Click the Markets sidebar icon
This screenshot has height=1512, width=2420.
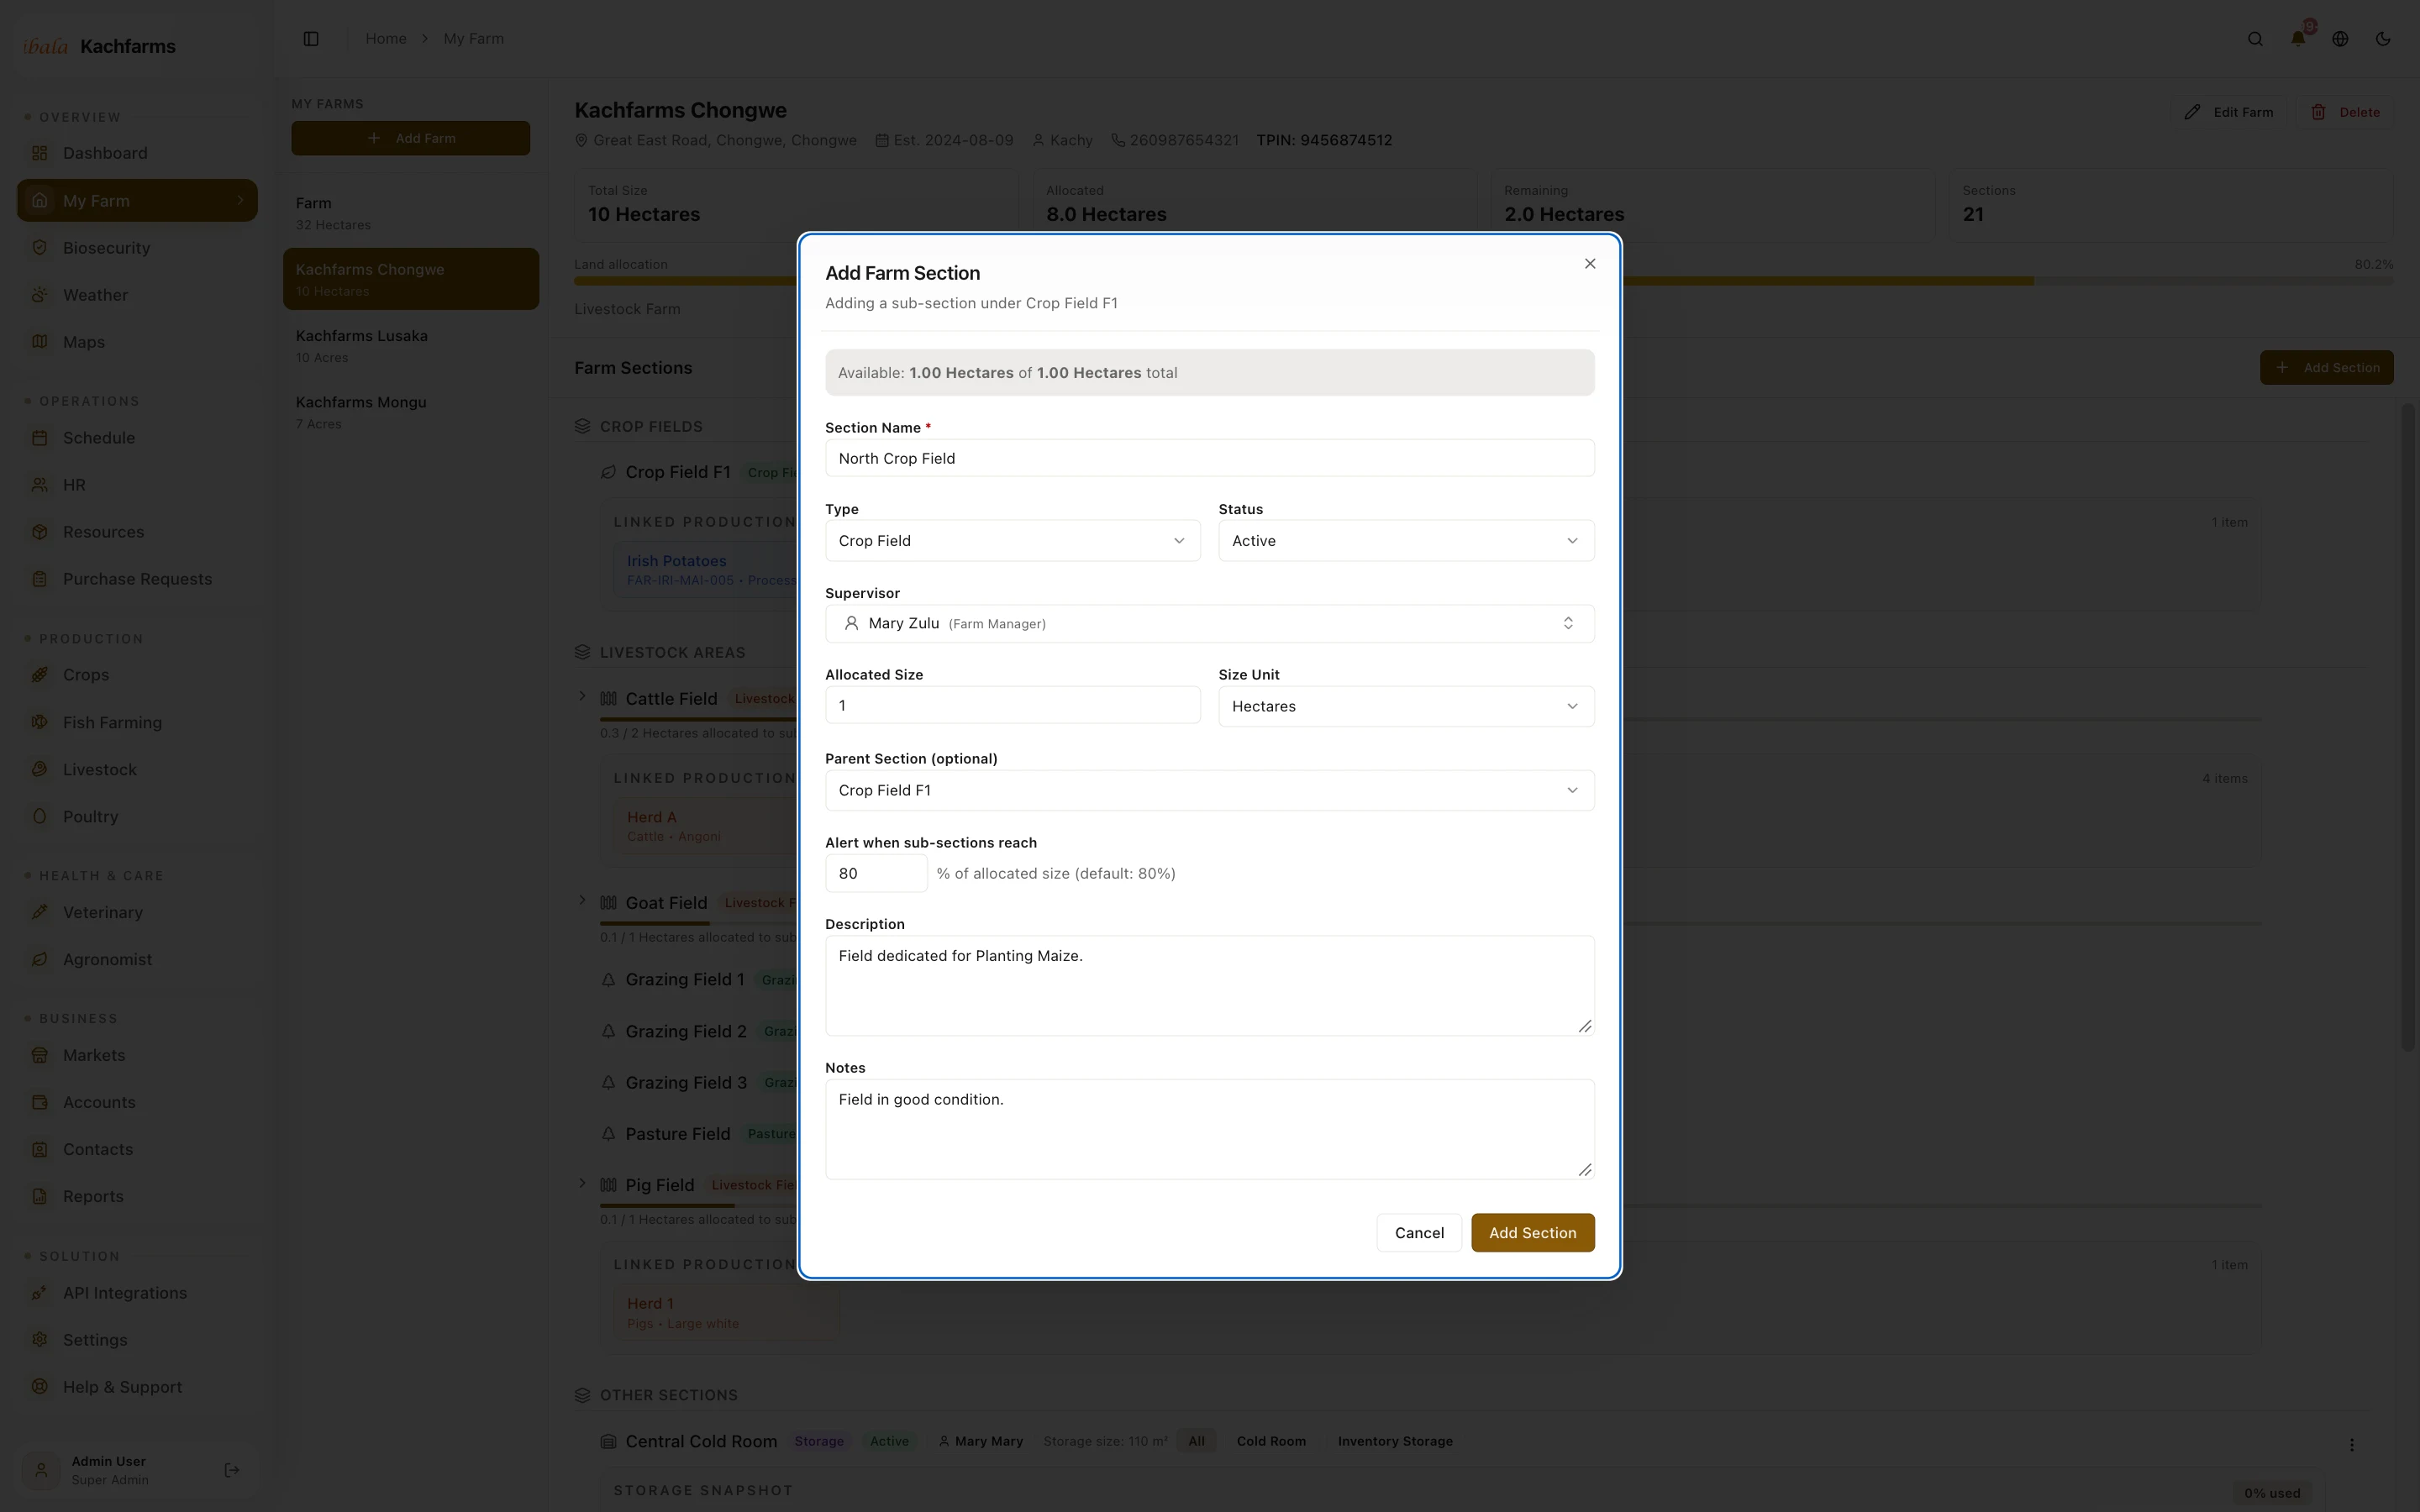pos(40,1055)
